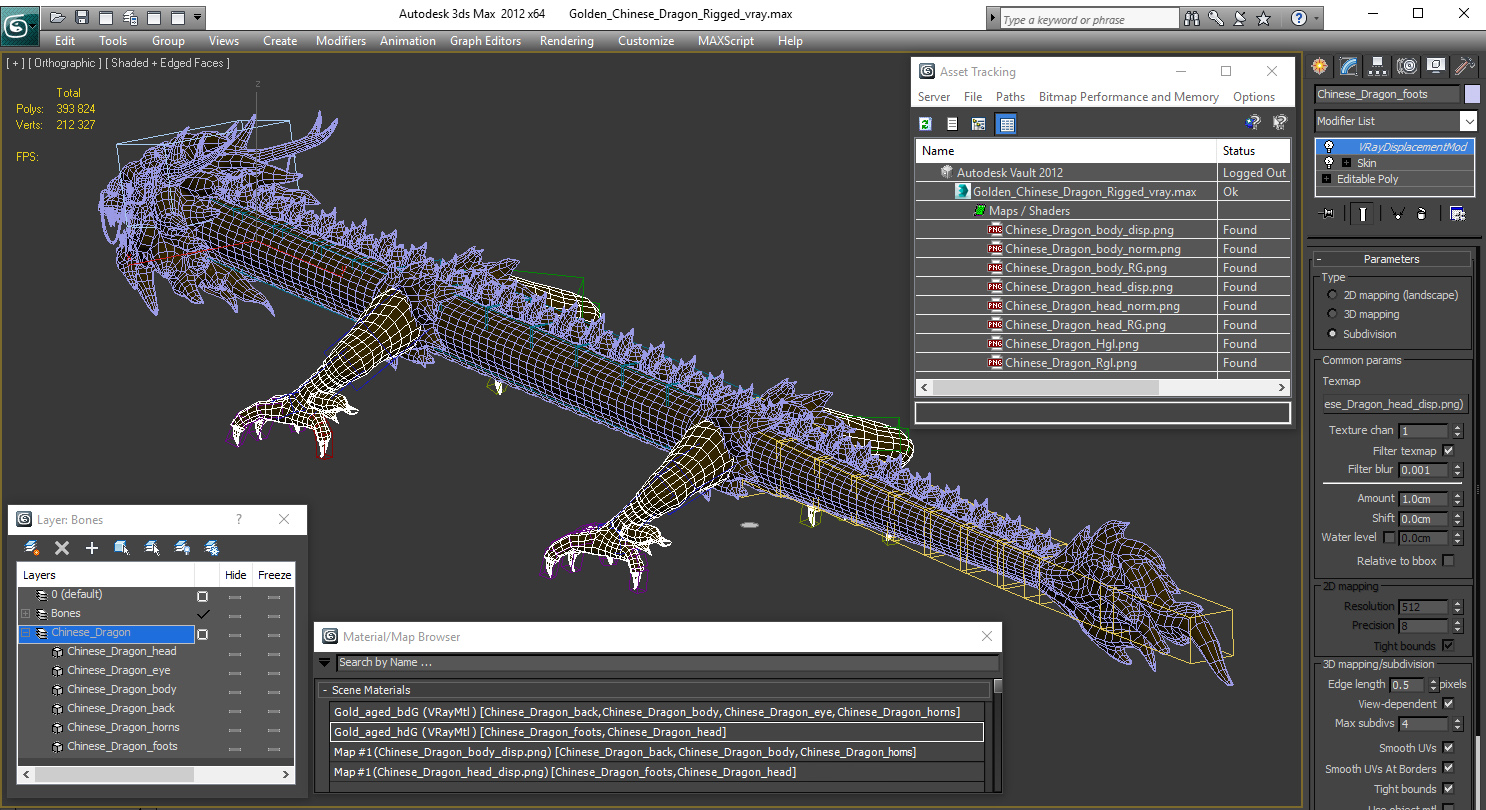Select 3D mapping radio button
Image resolution: width=1486 pixels, height=810 pixels.
(x=1332, y=314)
